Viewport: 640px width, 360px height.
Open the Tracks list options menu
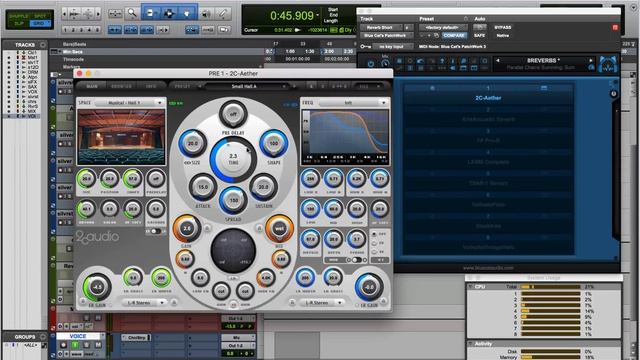pyautogui.click(x=43, y=44)
